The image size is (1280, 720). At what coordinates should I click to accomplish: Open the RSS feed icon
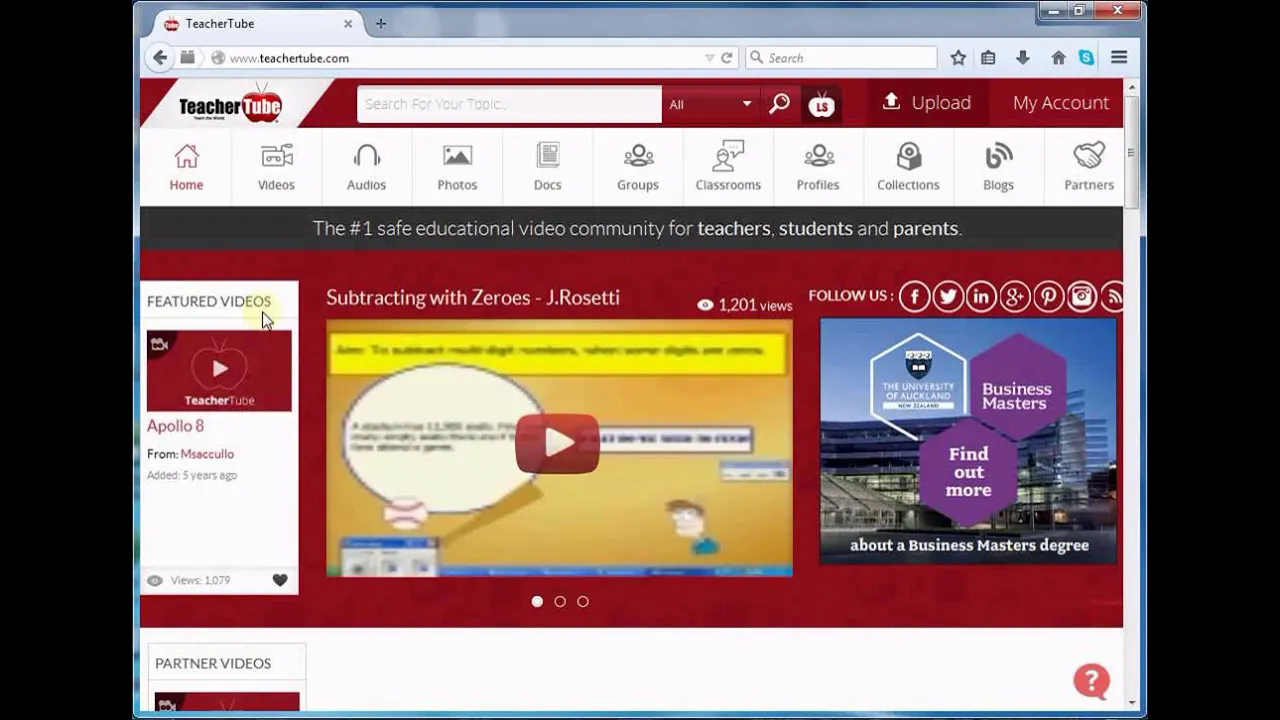click(x=1112, y=296)
